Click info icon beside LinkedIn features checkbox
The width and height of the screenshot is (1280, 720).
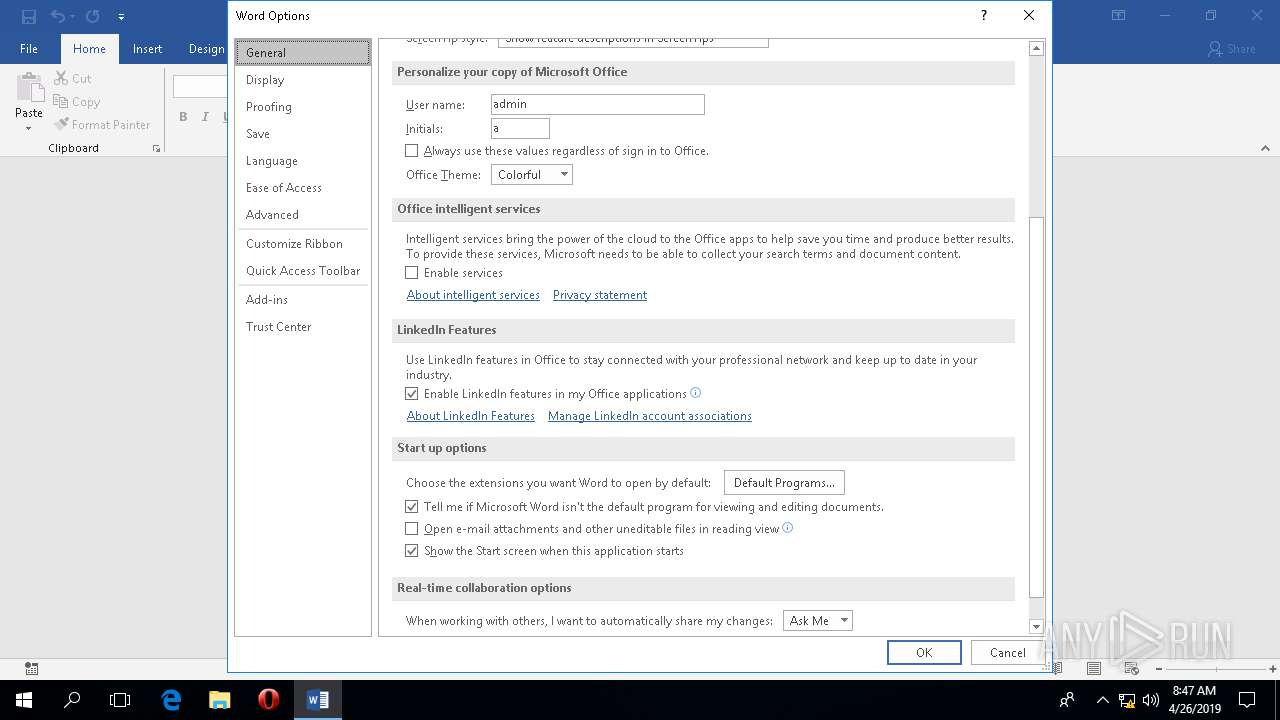pyautogui.click(x=696, y=393)
